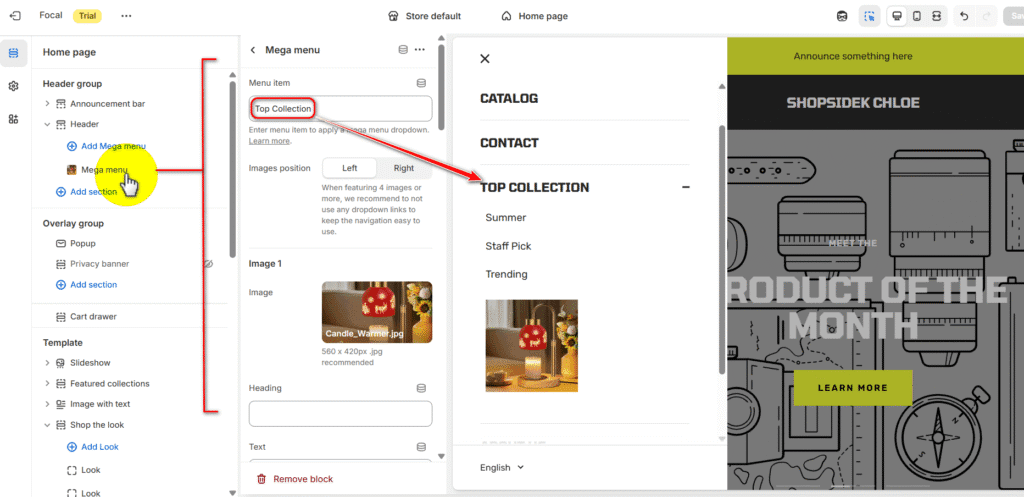1024x497 pixels.
Task: Open Mega menu panel three-dot options
Action: (x=420, y=50)
